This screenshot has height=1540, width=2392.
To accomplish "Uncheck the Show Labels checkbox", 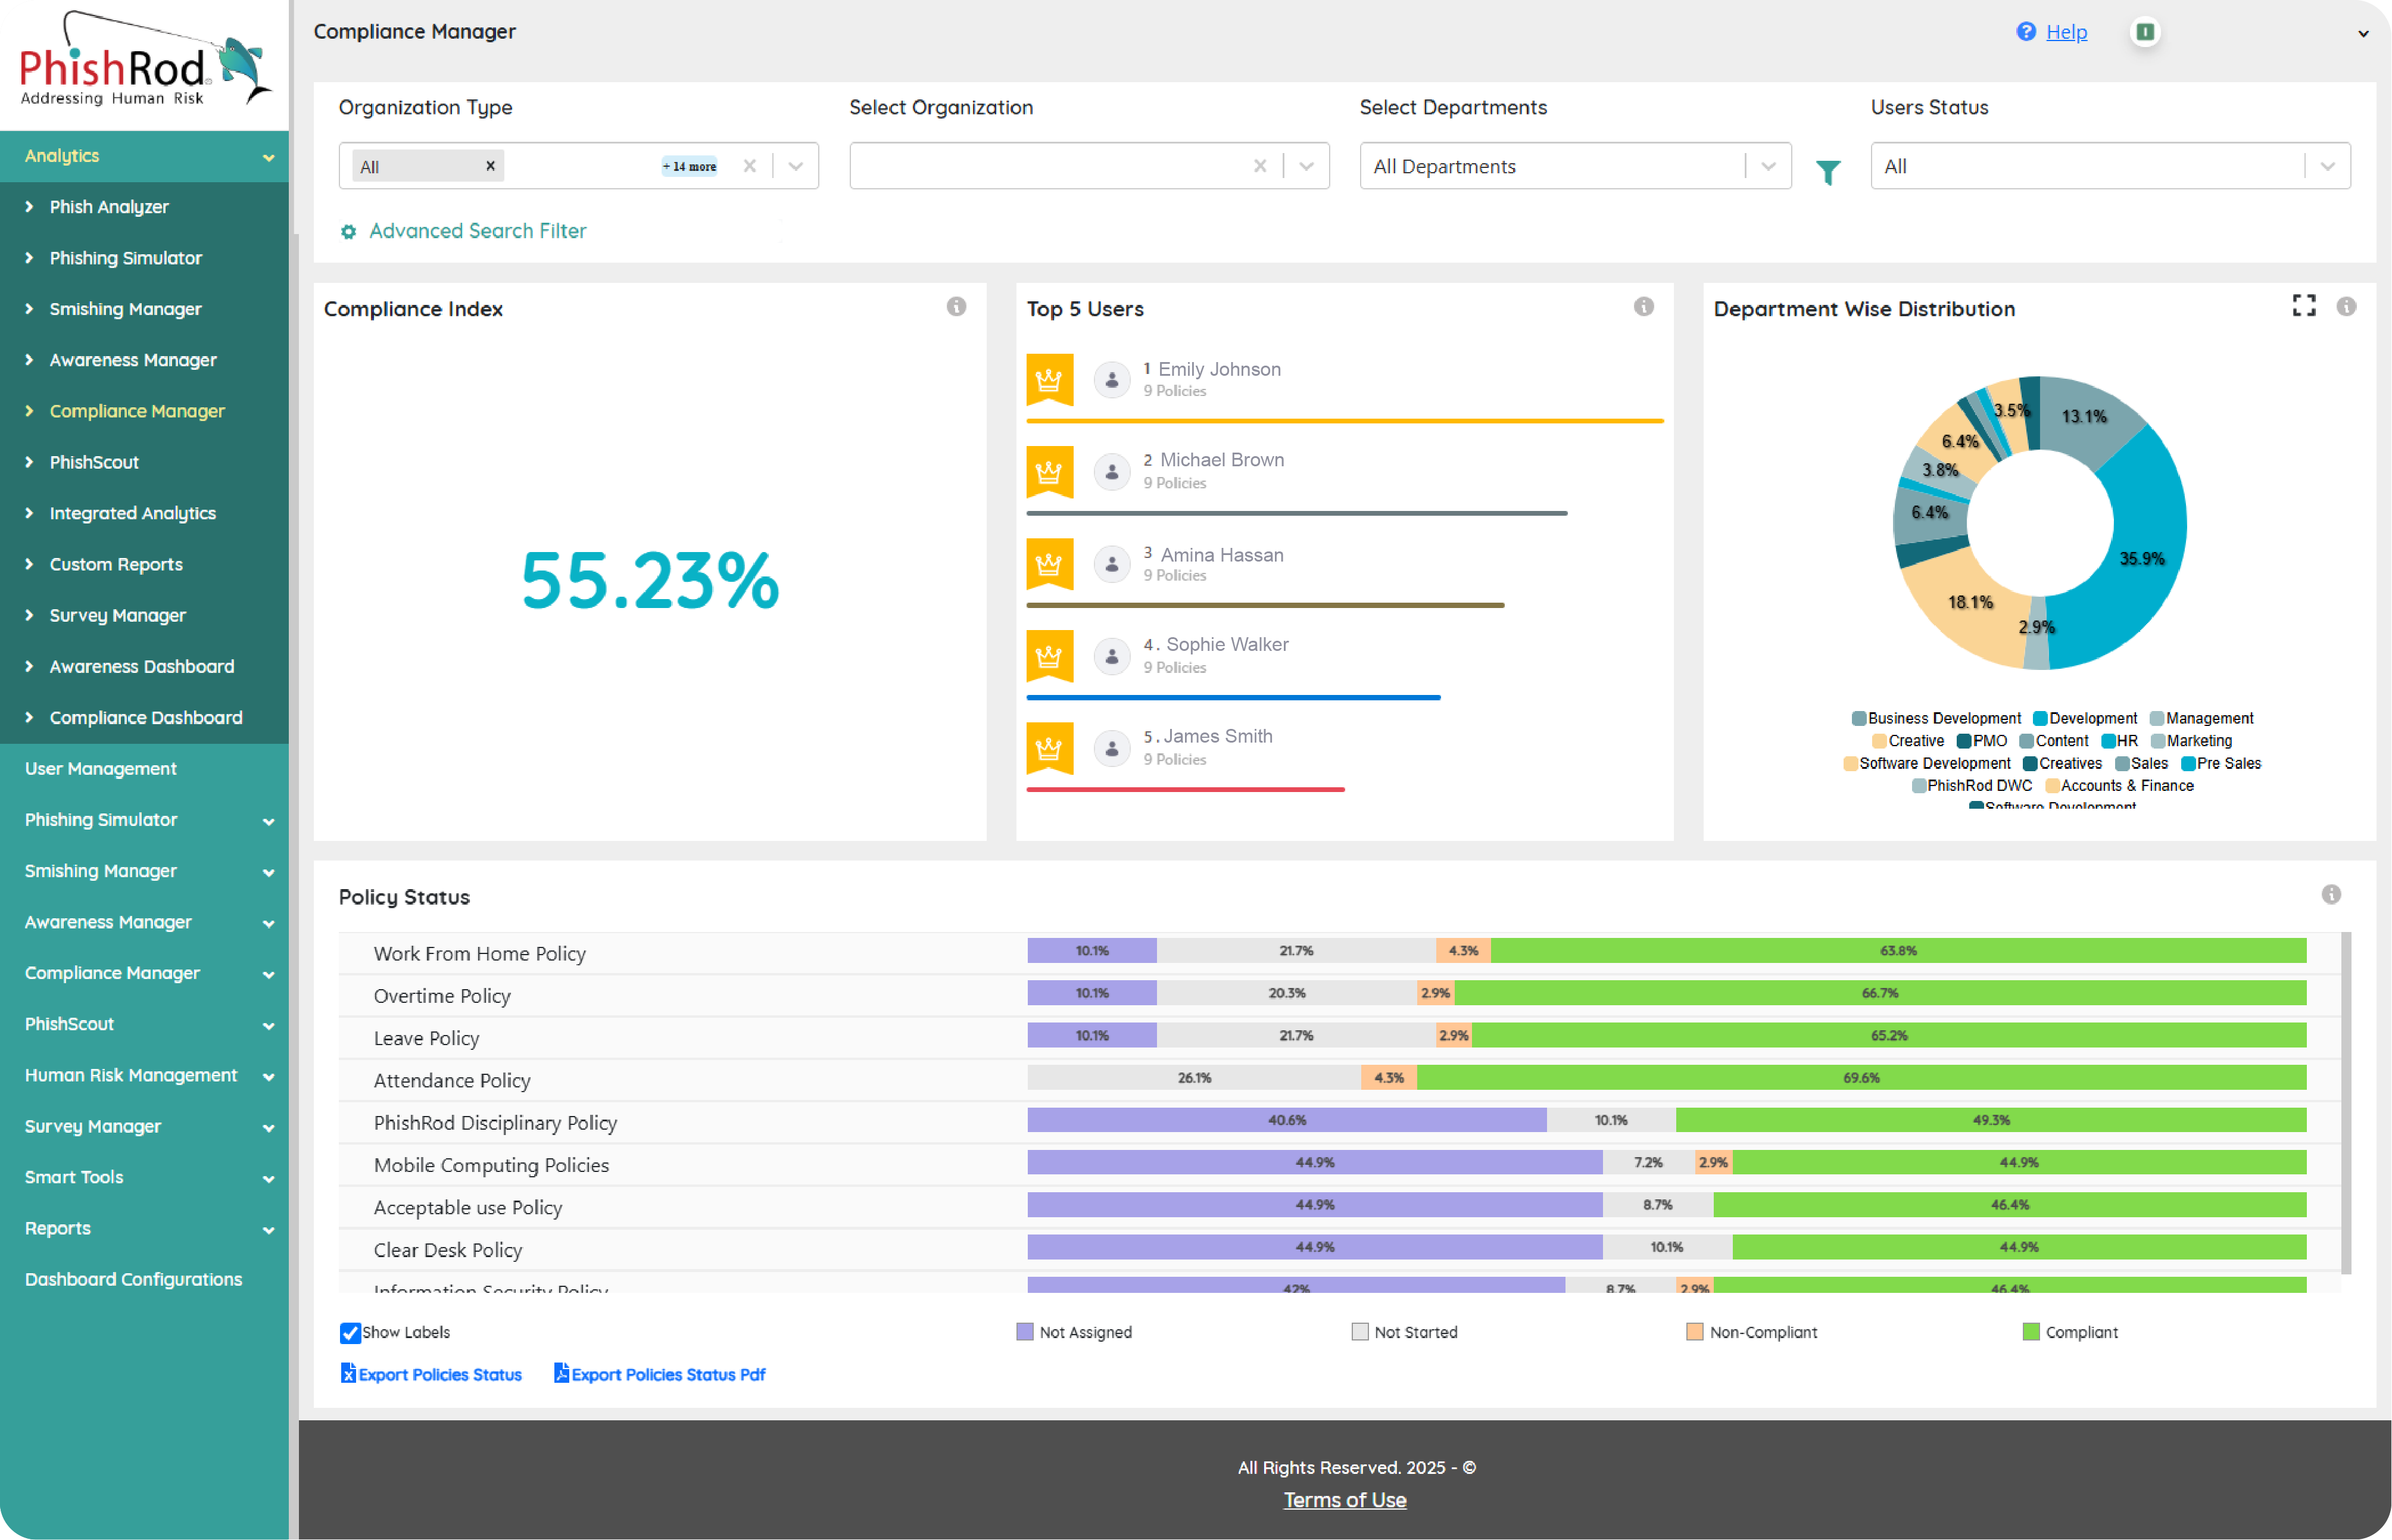I will point(350,1332).
